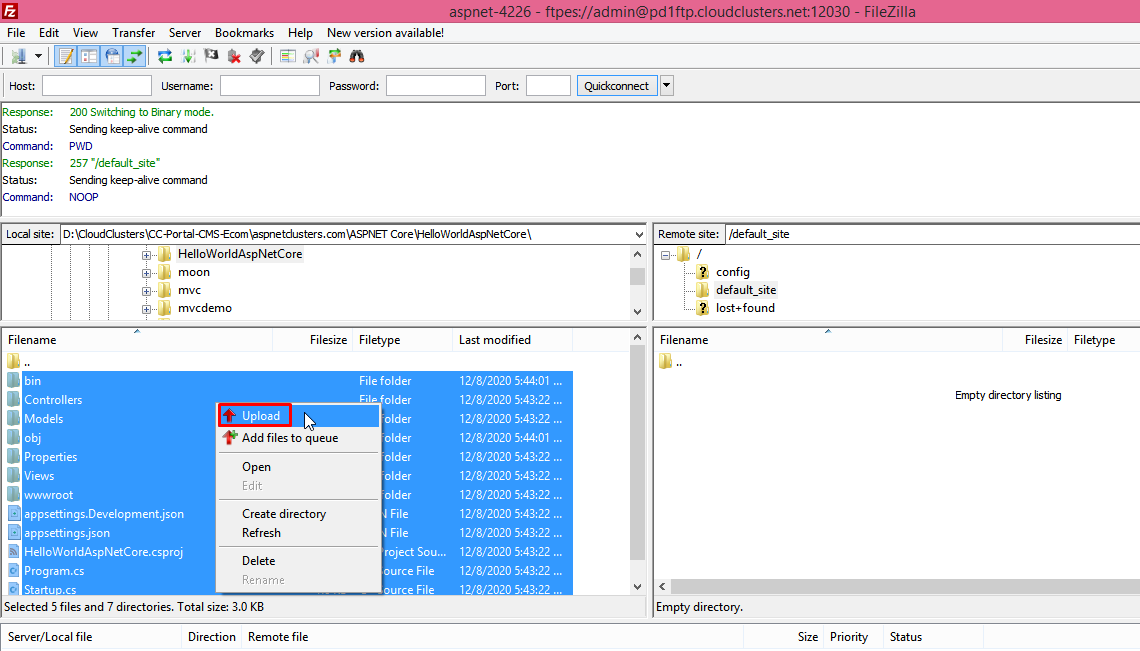1140x651 pixels.
Task: Reconnect to last server toolbar icon
Action: coord(257,56)
